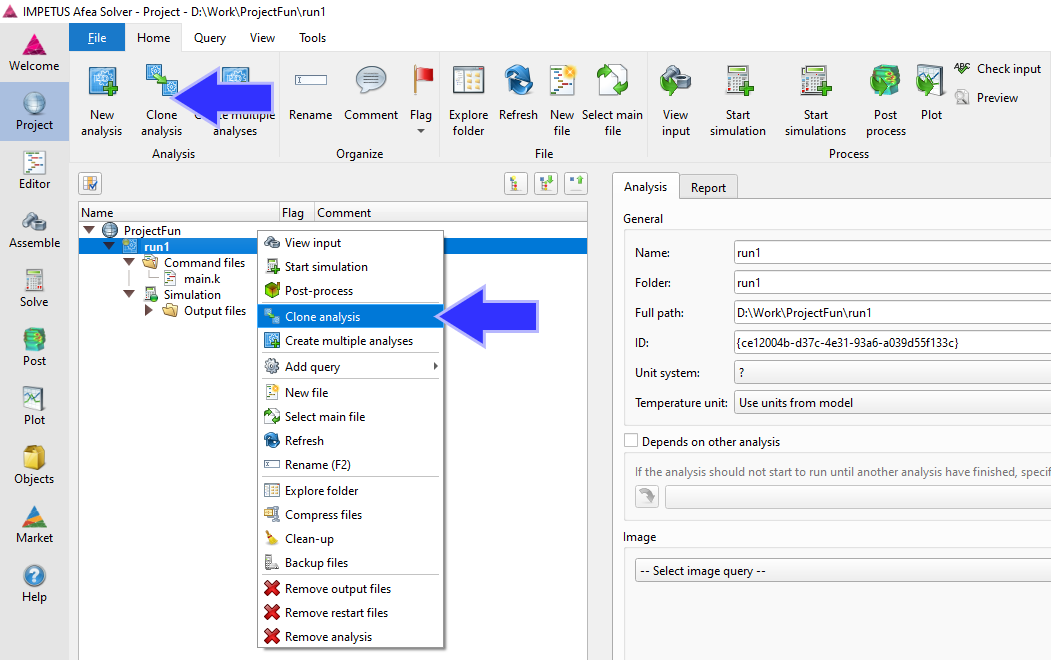Click Start simulations ribbon button

815,101
